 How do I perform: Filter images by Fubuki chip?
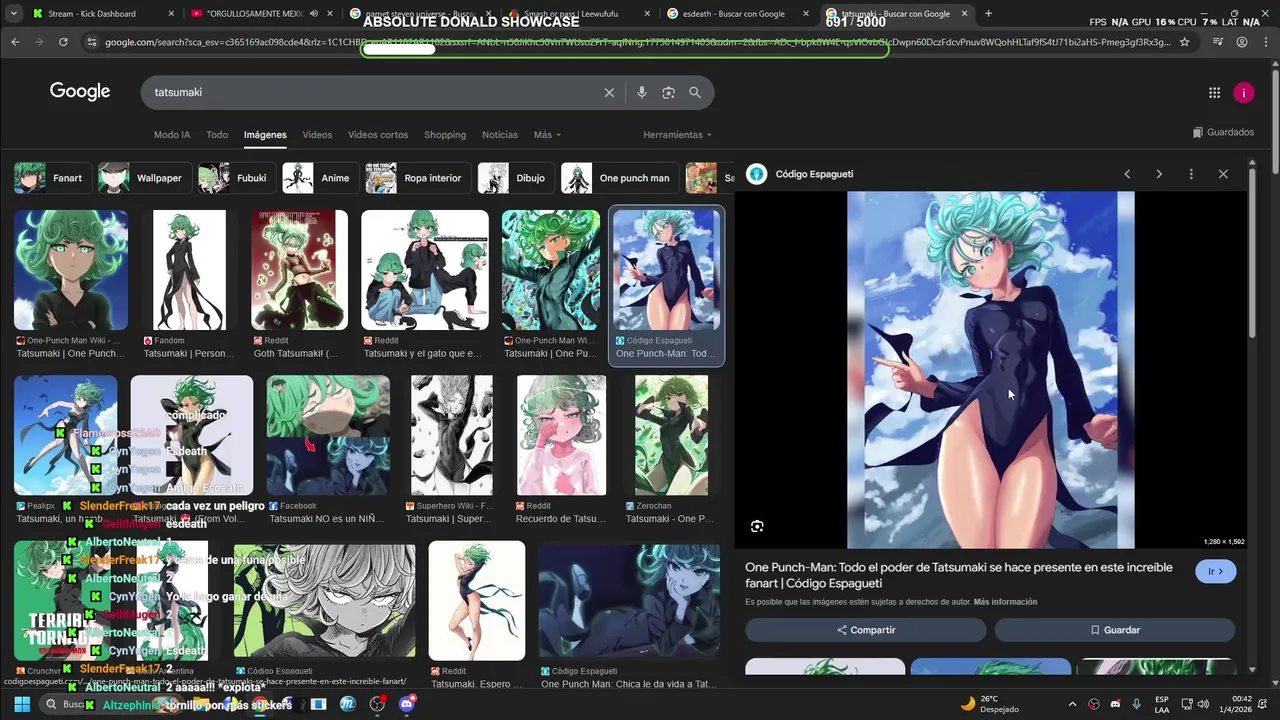pos(236,178)
